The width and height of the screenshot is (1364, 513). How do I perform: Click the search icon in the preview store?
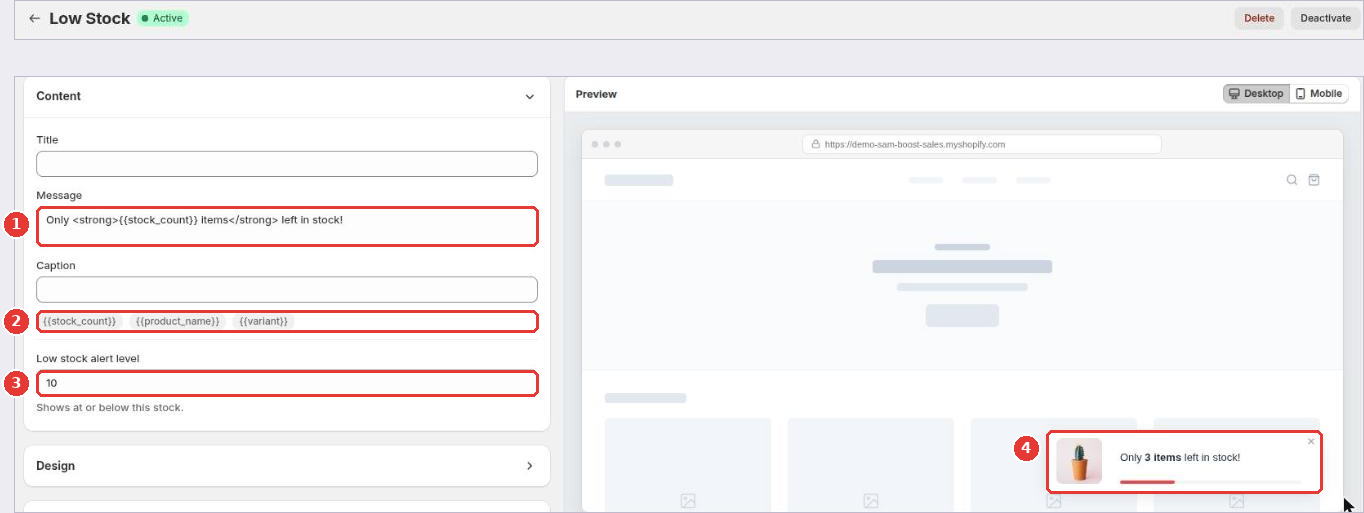coord(1292,180)
